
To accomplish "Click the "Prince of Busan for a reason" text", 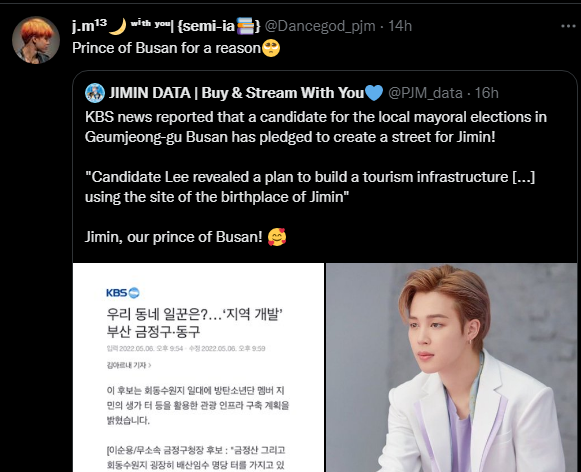I will [166, 48].
